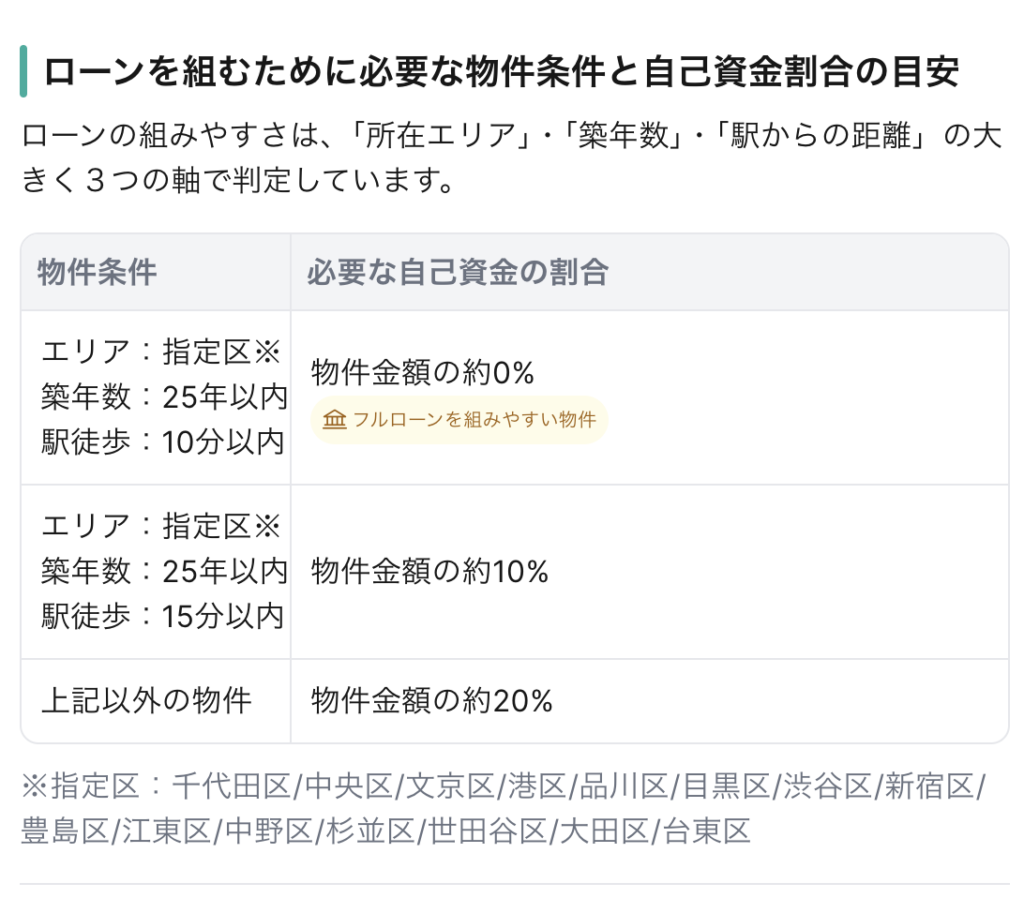Screen dimensions: 1024x898
Task: Click the horizontal divider below the footnote
Action: click(515, 884)
